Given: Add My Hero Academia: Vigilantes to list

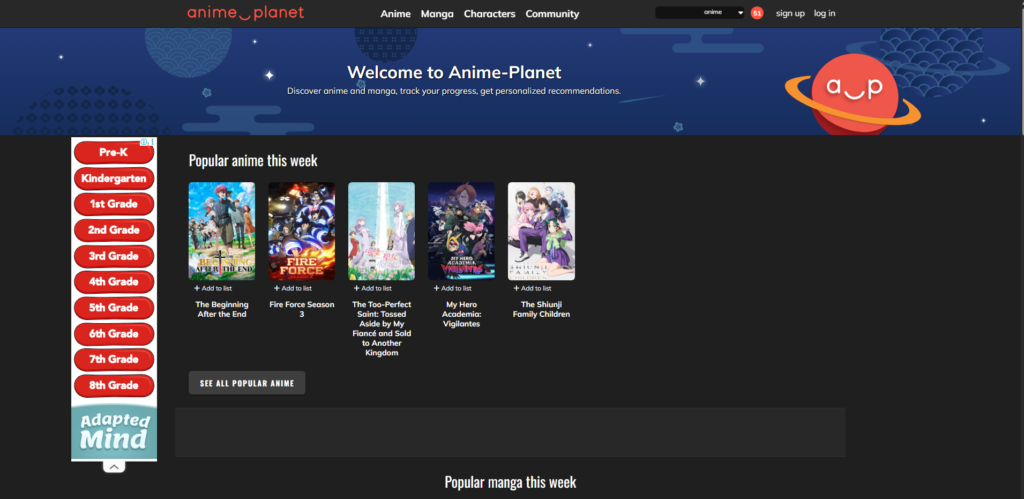Looking at the screenshot, I should (x=452, y=288).
